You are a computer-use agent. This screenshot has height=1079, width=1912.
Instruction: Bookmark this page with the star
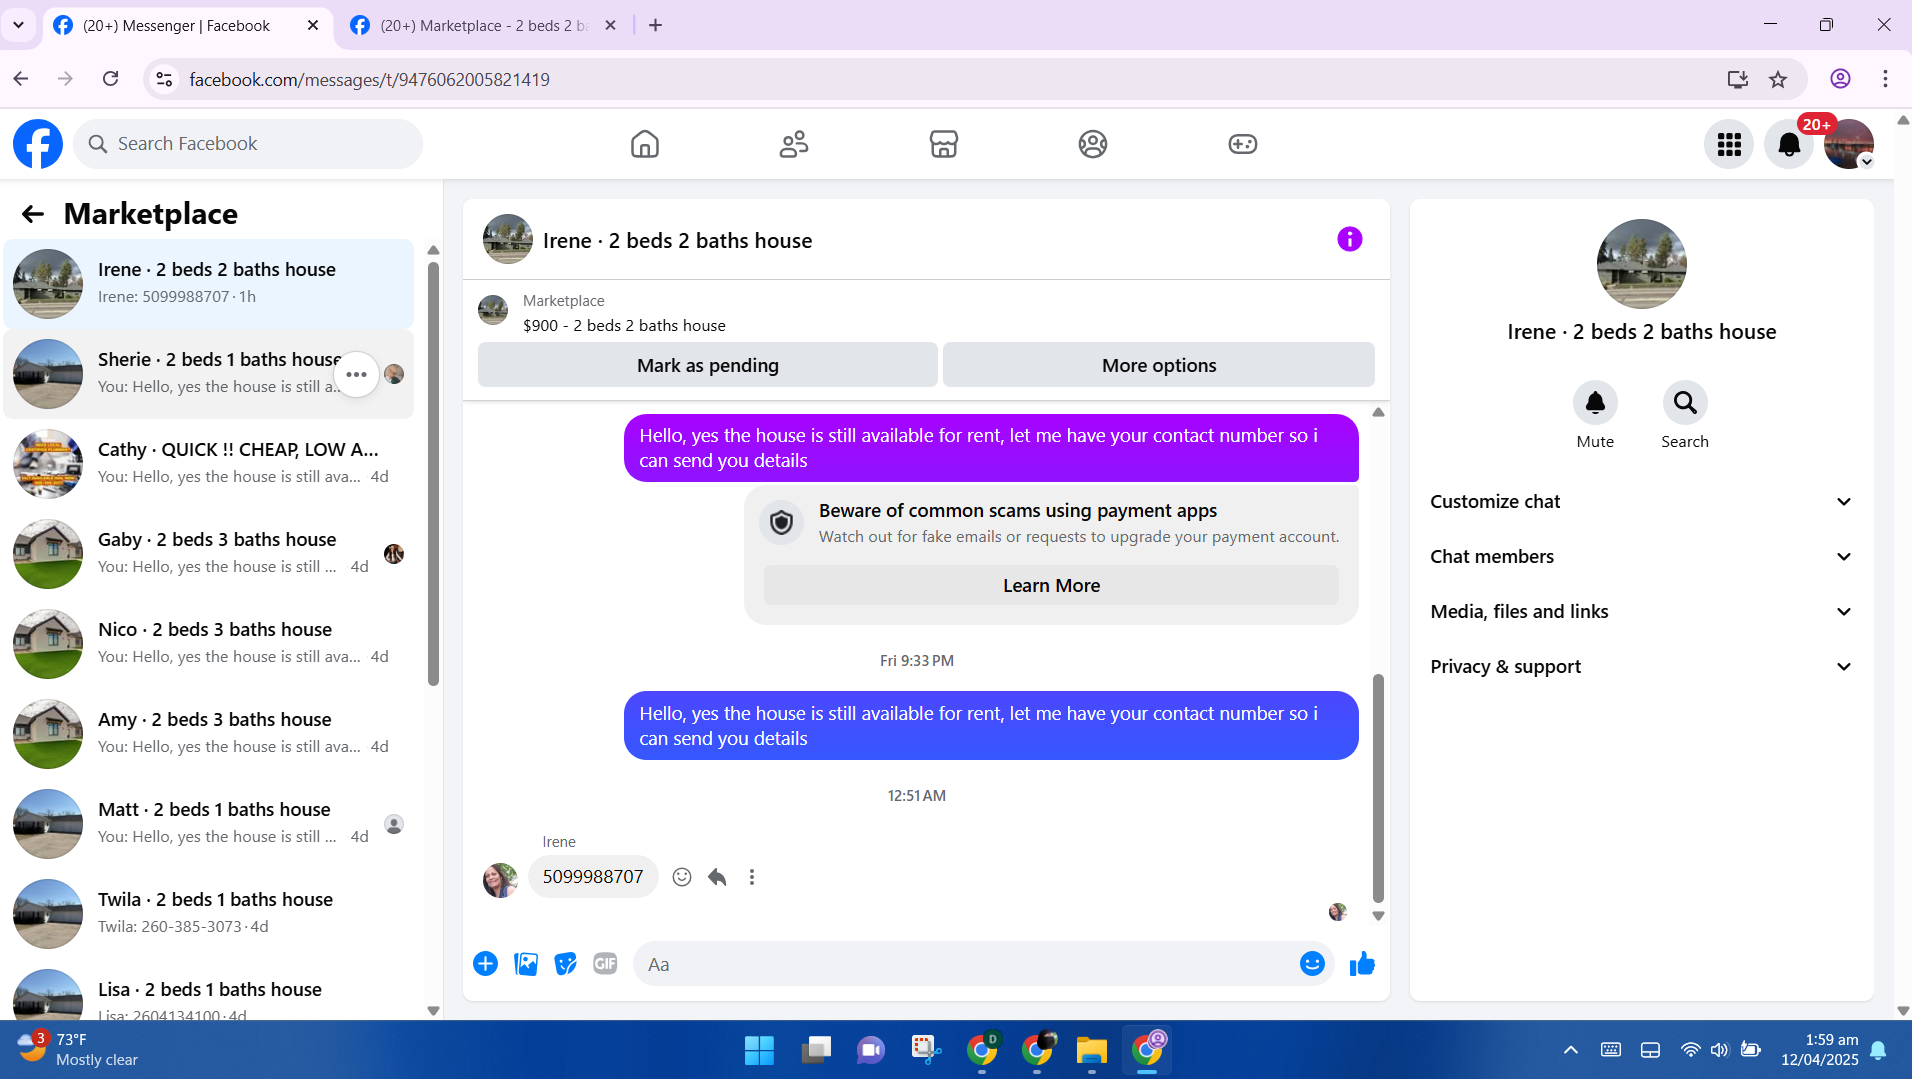(1778, 80)
